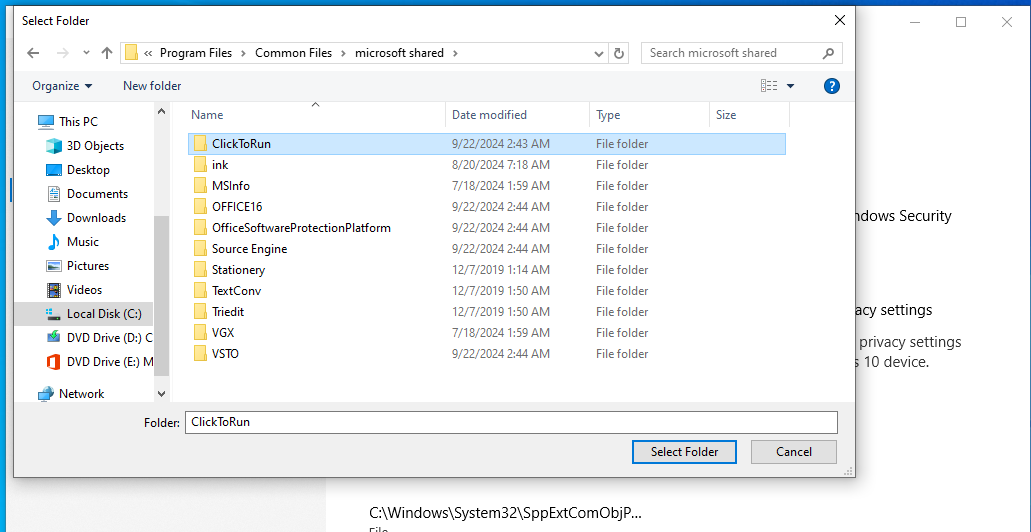This screenshot has width=1031, height=532.
Task: Select the VSTO folder icon
Action: coord(201,354)
